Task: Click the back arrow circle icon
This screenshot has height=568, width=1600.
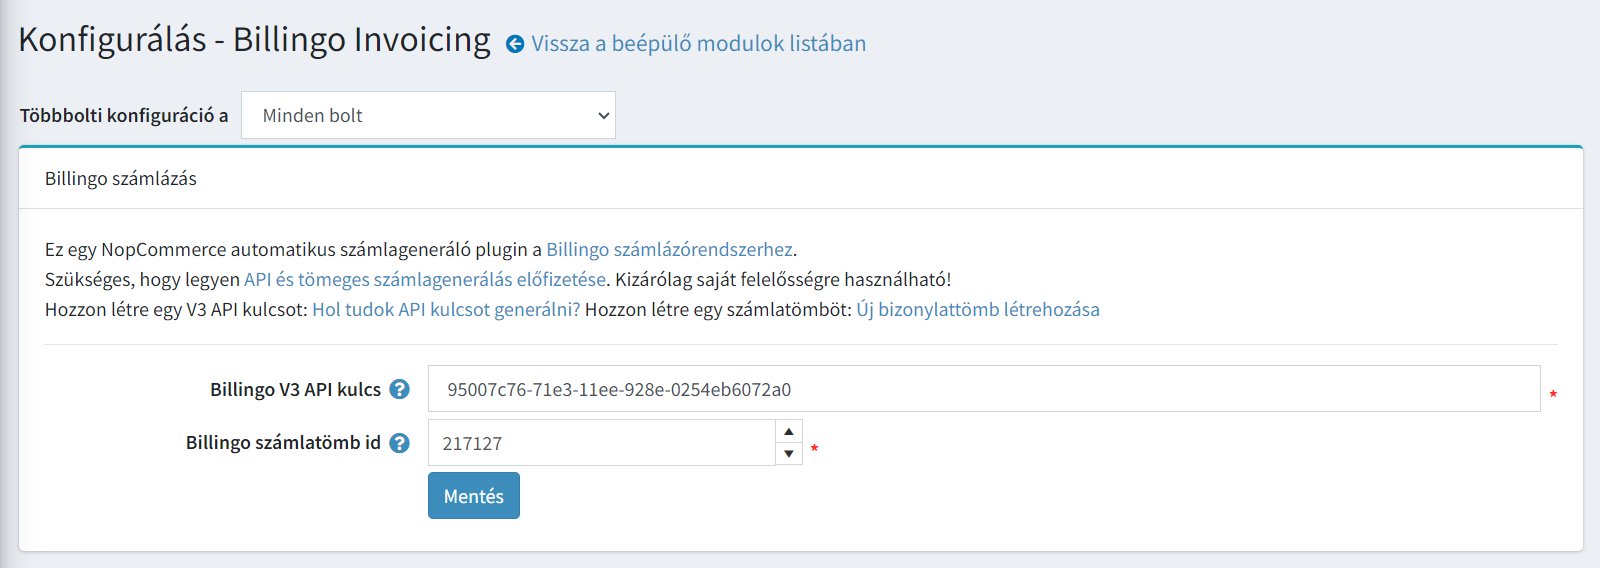Action: (x=515, y=44)
